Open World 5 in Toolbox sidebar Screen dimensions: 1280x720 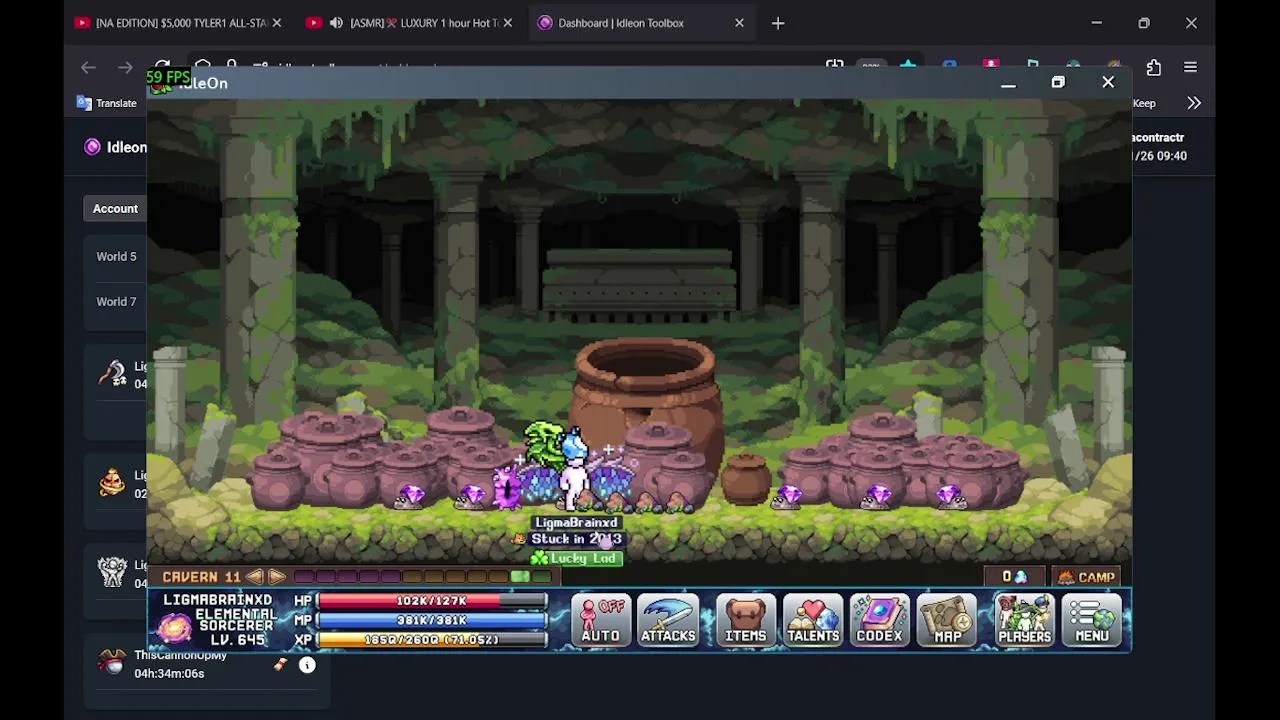[x=116, y=257]
